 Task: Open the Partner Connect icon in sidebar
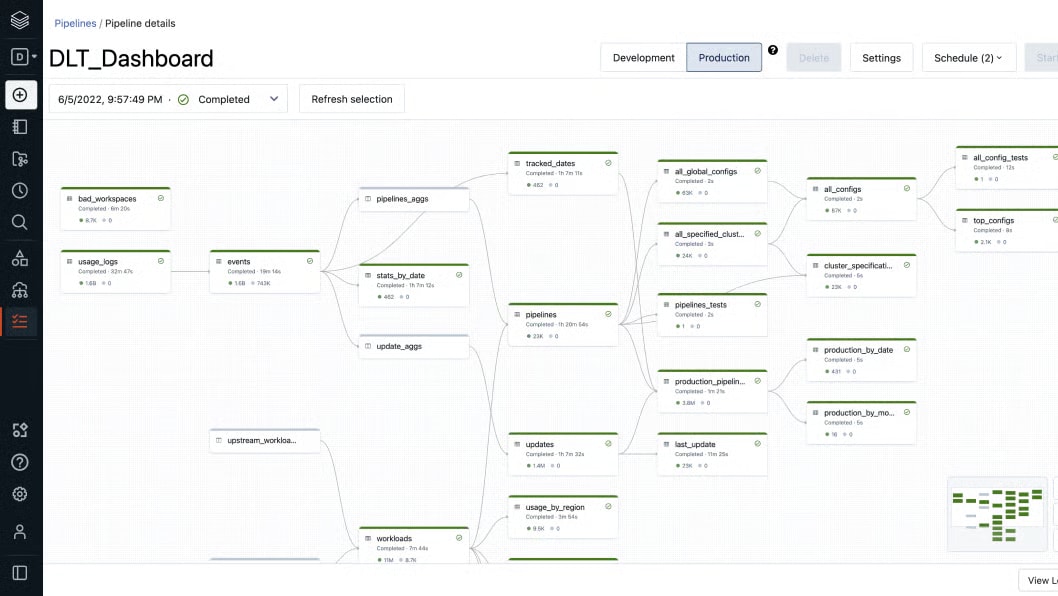pos(20,430)
